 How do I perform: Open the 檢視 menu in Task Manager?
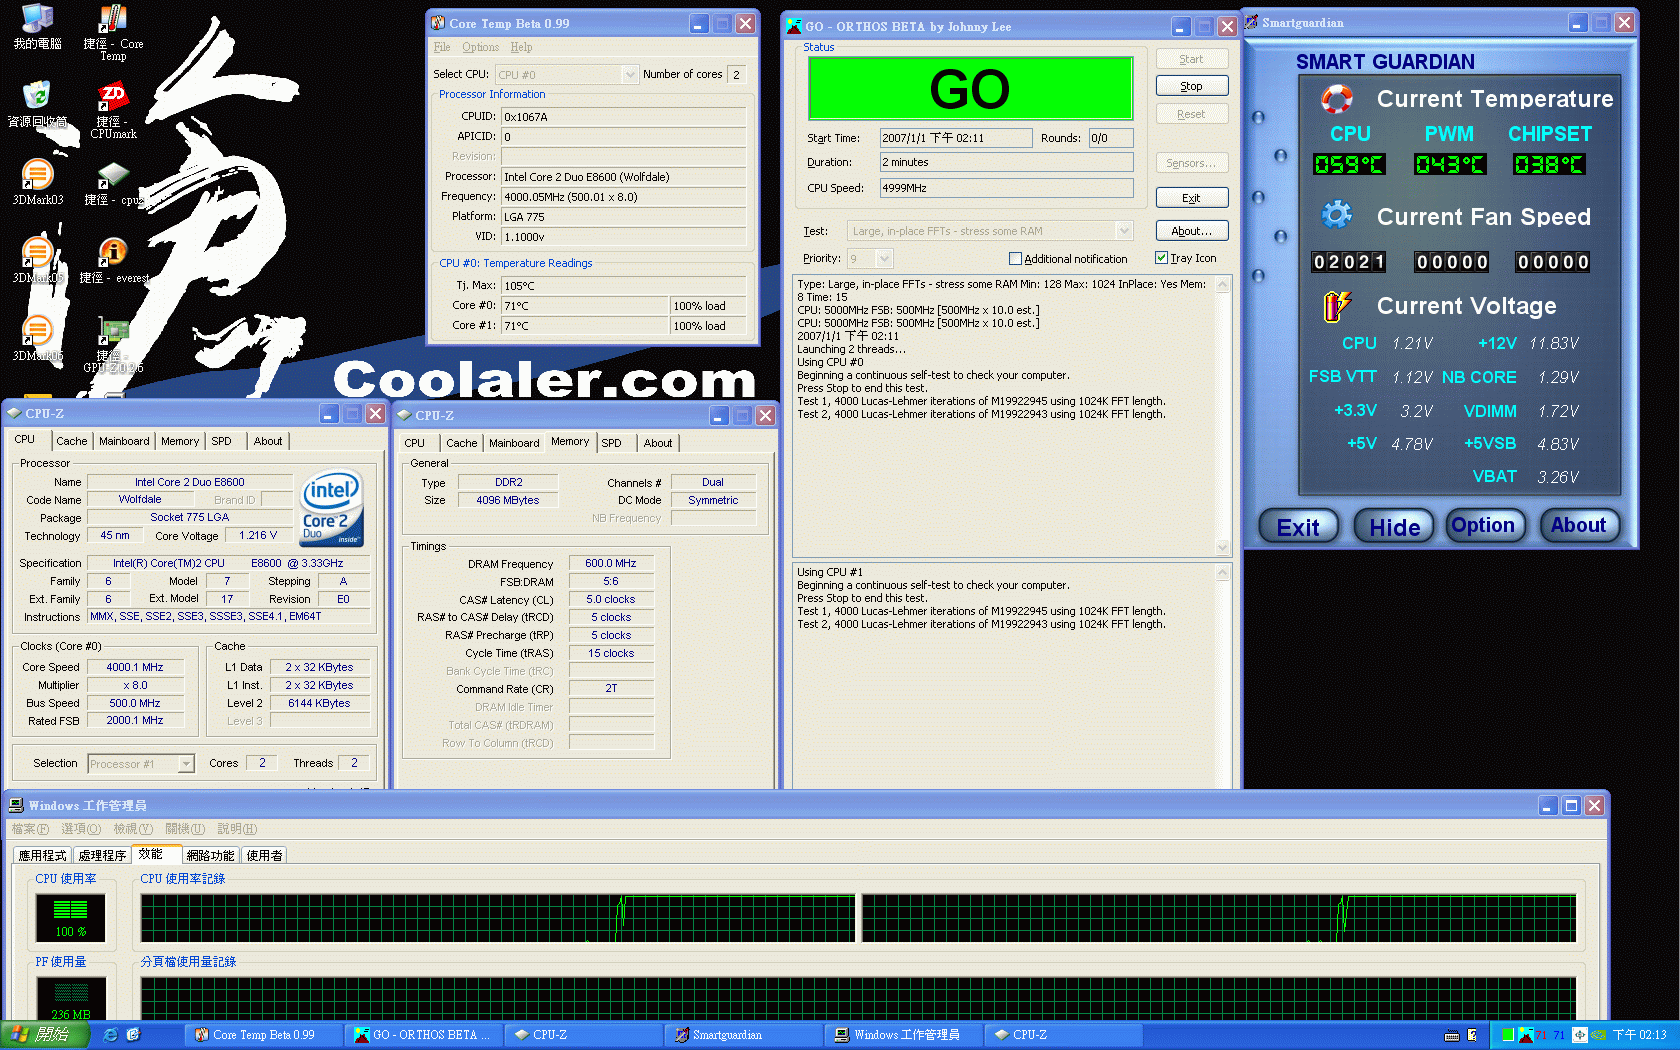click(132, 829)
